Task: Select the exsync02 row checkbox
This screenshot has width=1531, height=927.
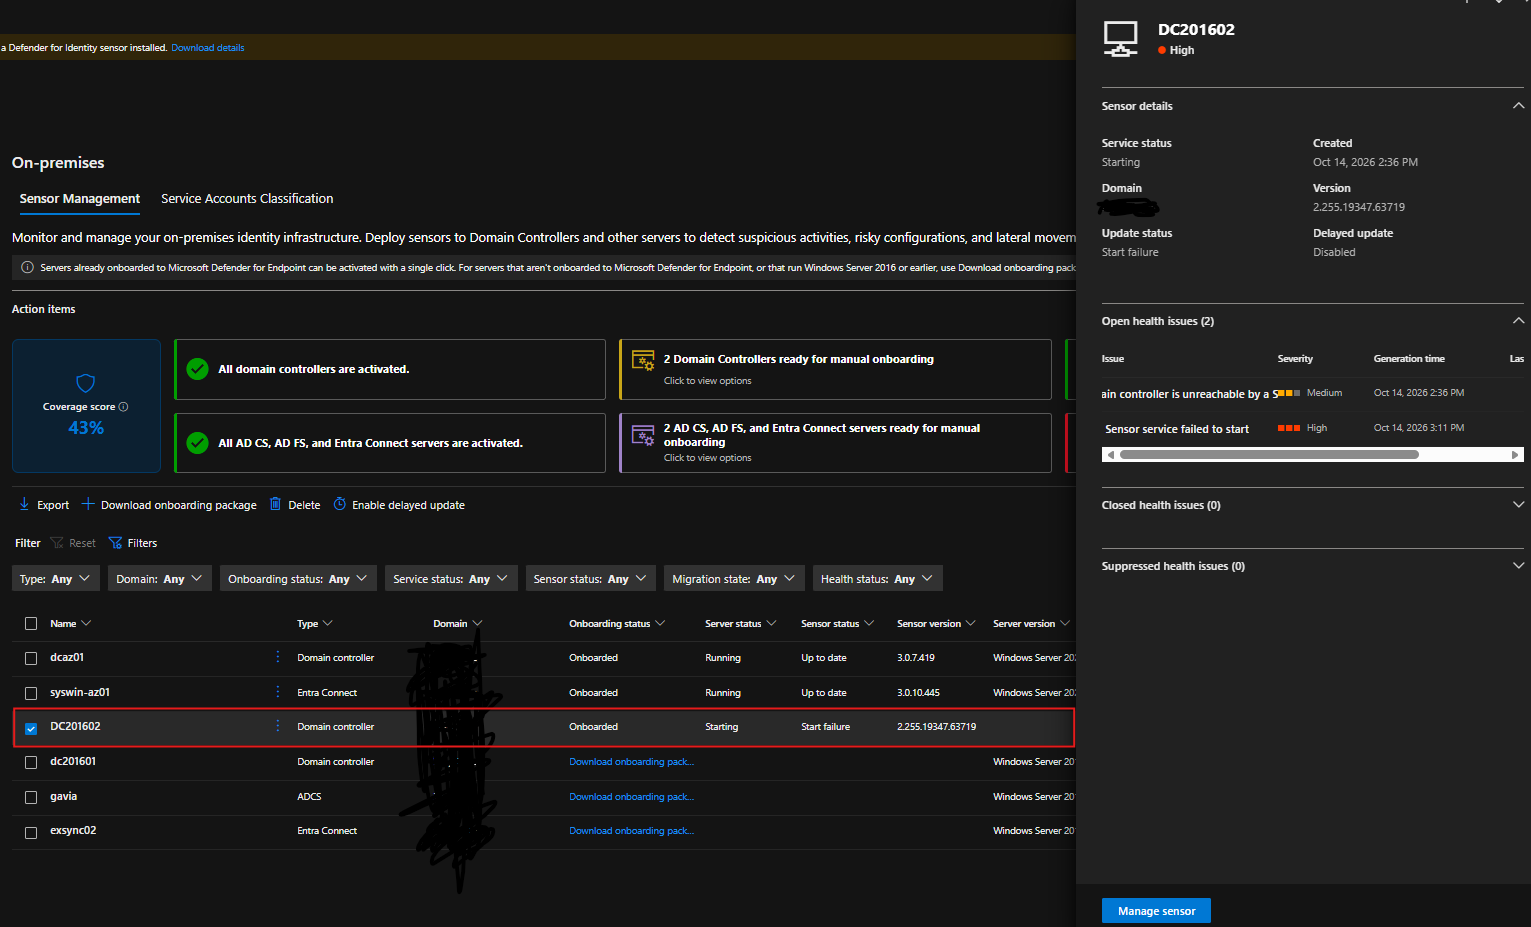Action: coord(31,832)
